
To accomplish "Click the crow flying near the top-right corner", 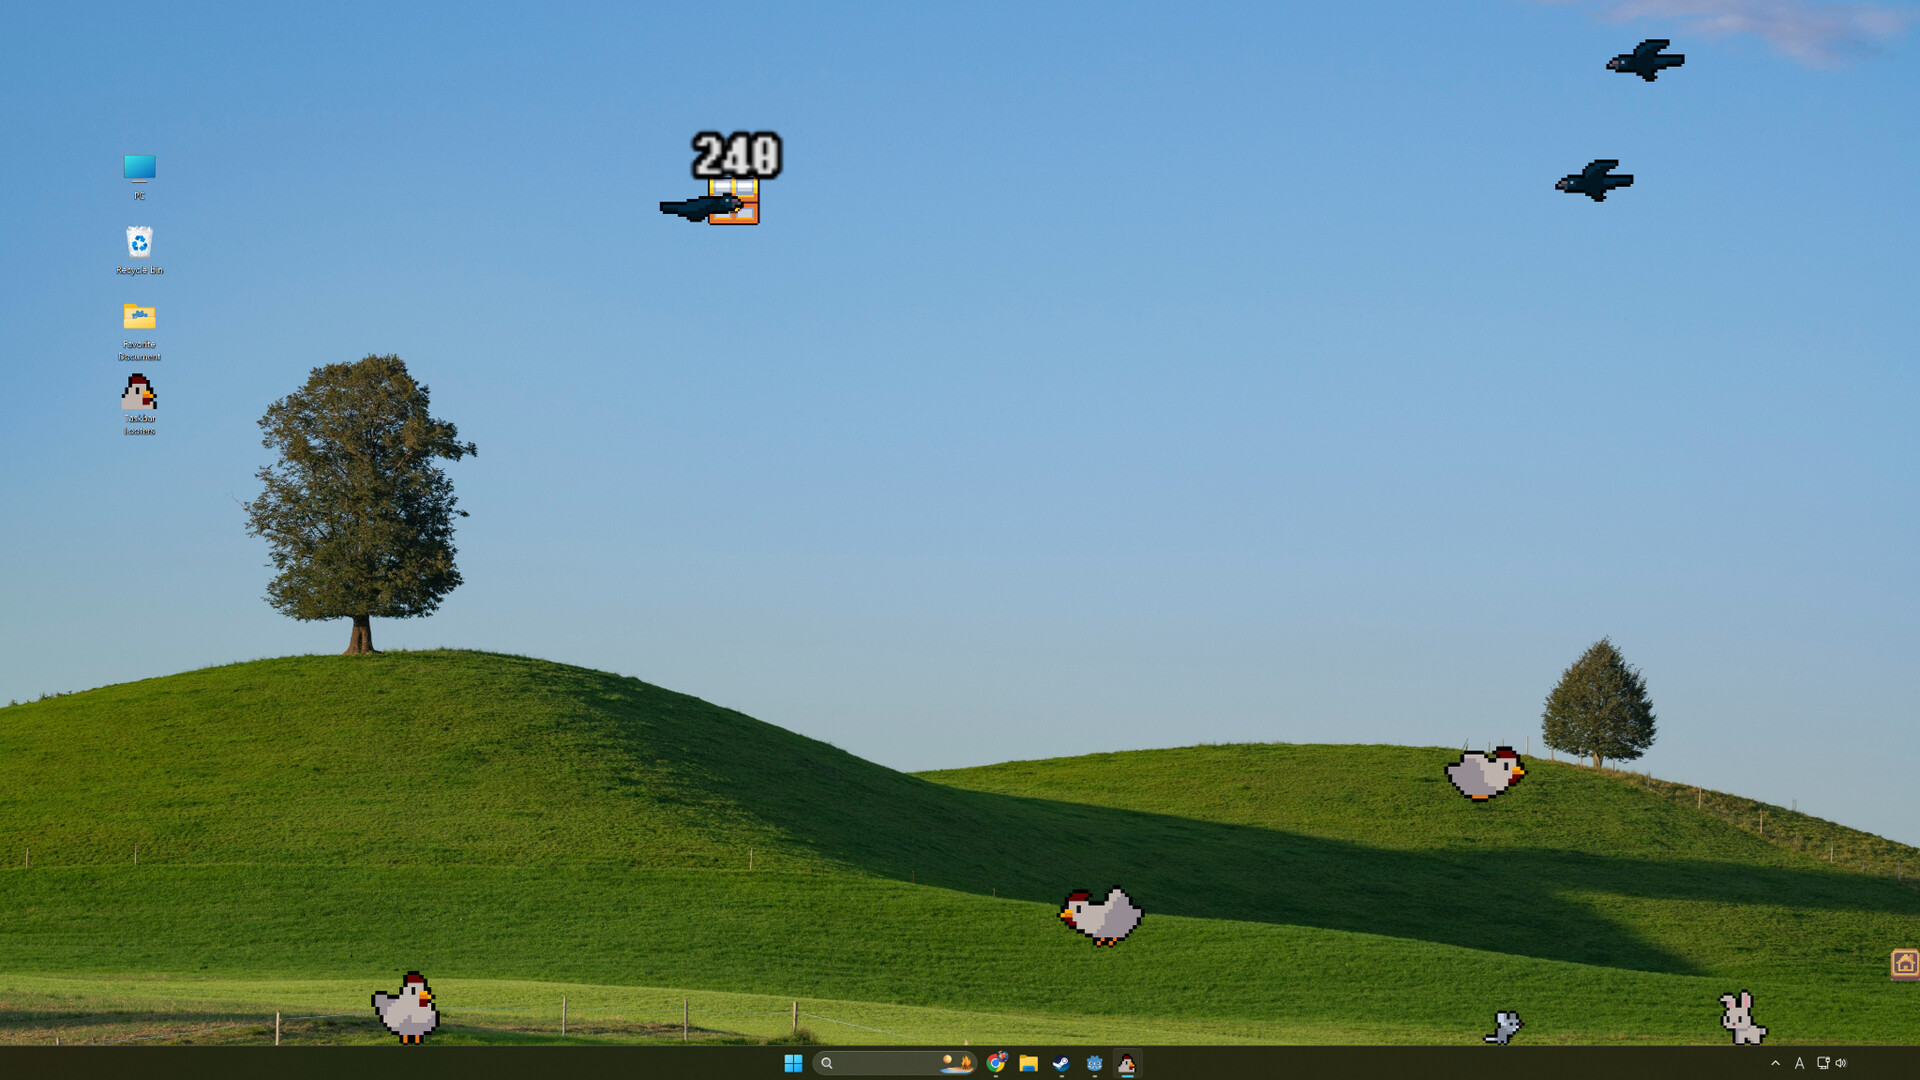I will pyautogui.click(x=1643, y=60).
